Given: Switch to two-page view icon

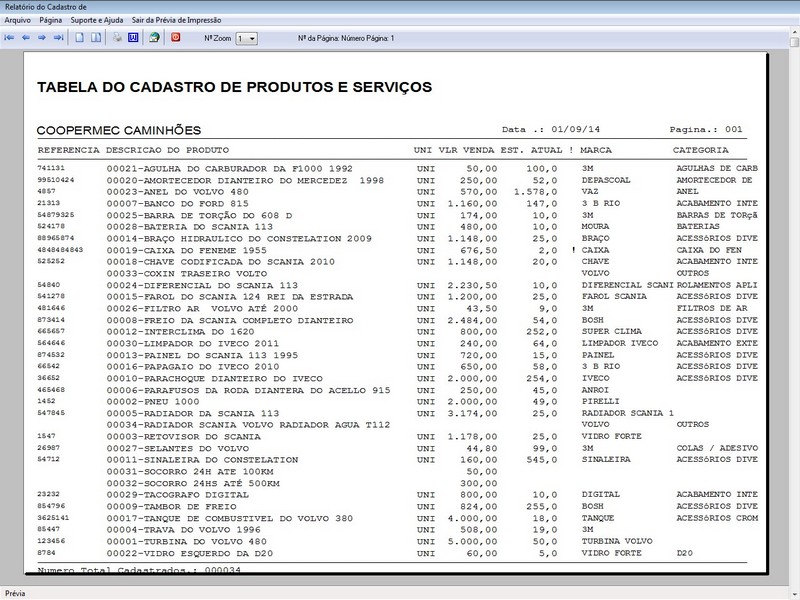Looking at the screenshot, I should [x=96, y=38].
